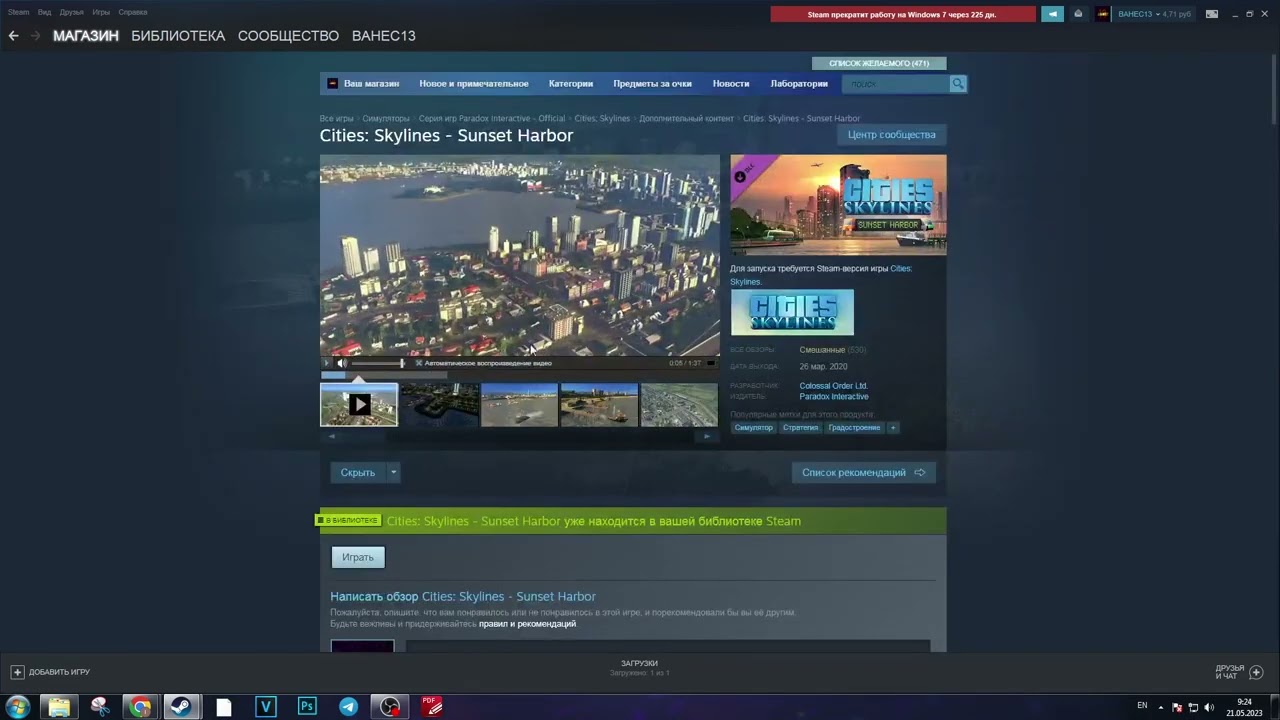The width and height of the screenshot is (1280, 720).
Task: Select the trailer thumbnail with play icon
Action: pyautogui.click(x=359, y=405)
